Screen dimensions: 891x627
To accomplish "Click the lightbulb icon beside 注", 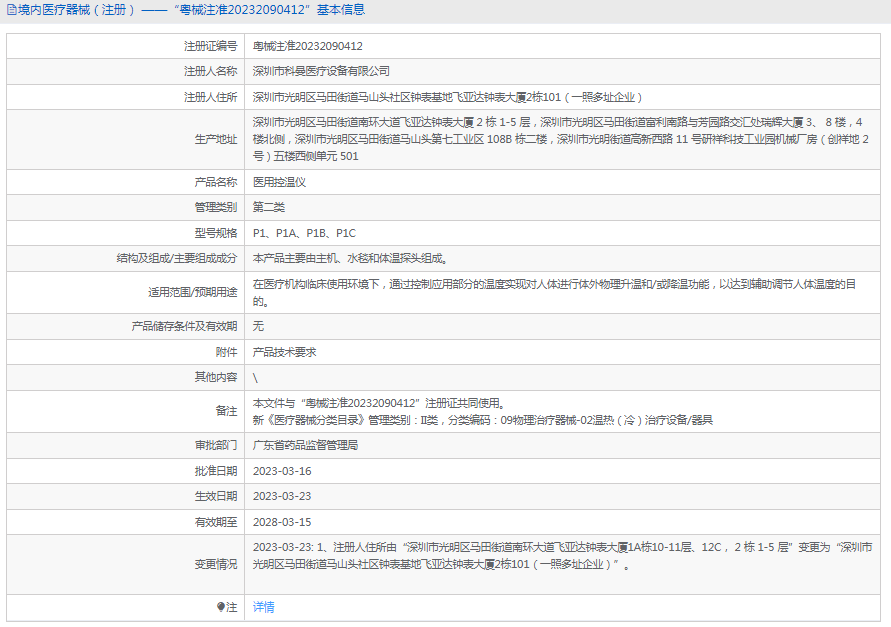I will point(220,607).
